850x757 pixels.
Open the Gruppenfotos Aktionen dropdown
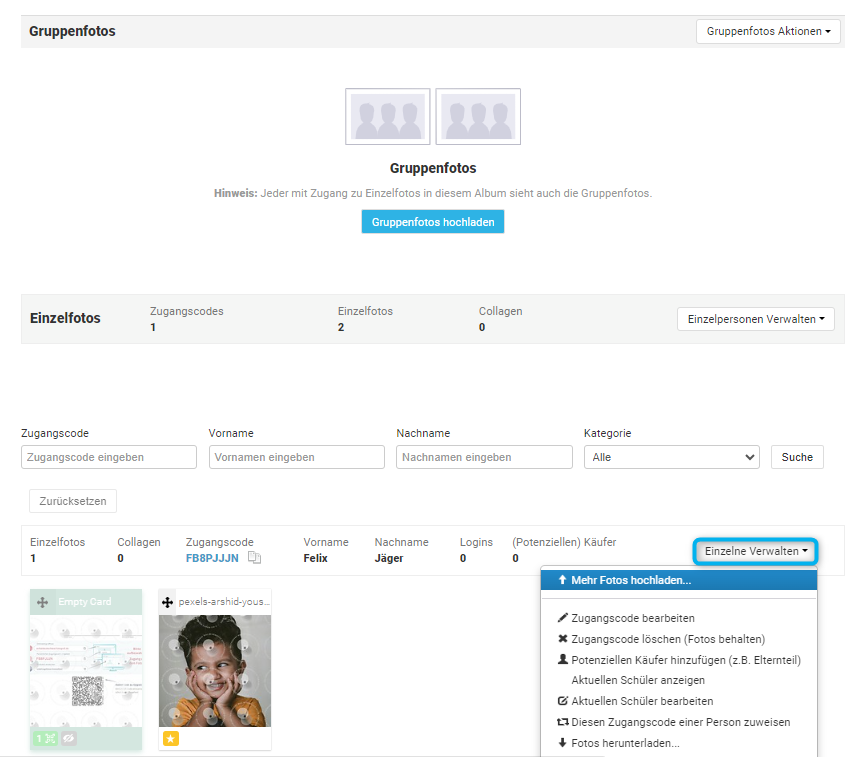(768, 31)
